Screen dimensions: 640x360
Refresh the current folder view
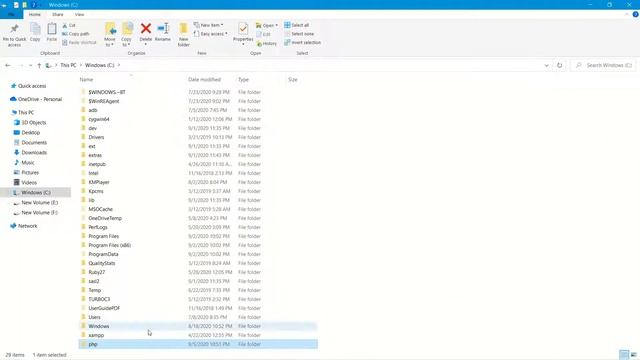(x=560, y=65)
